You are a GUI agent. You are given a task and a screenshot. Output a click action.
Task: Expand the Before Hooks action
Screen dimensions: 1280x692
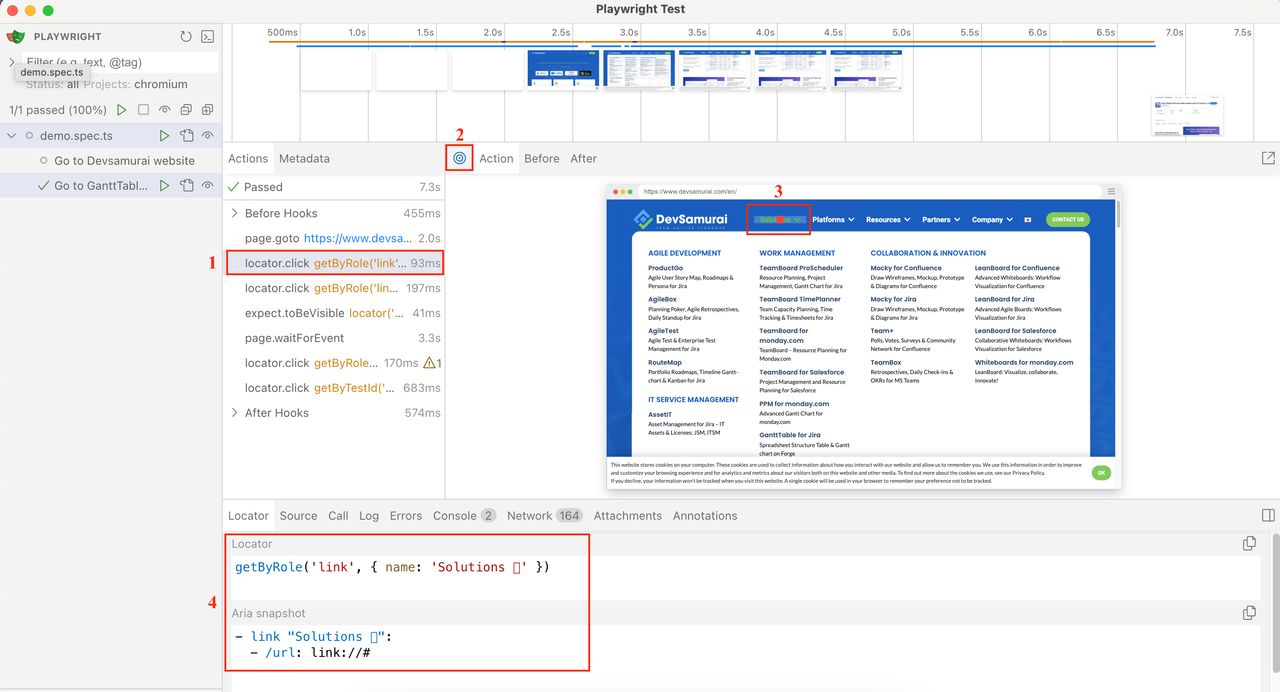235,213
